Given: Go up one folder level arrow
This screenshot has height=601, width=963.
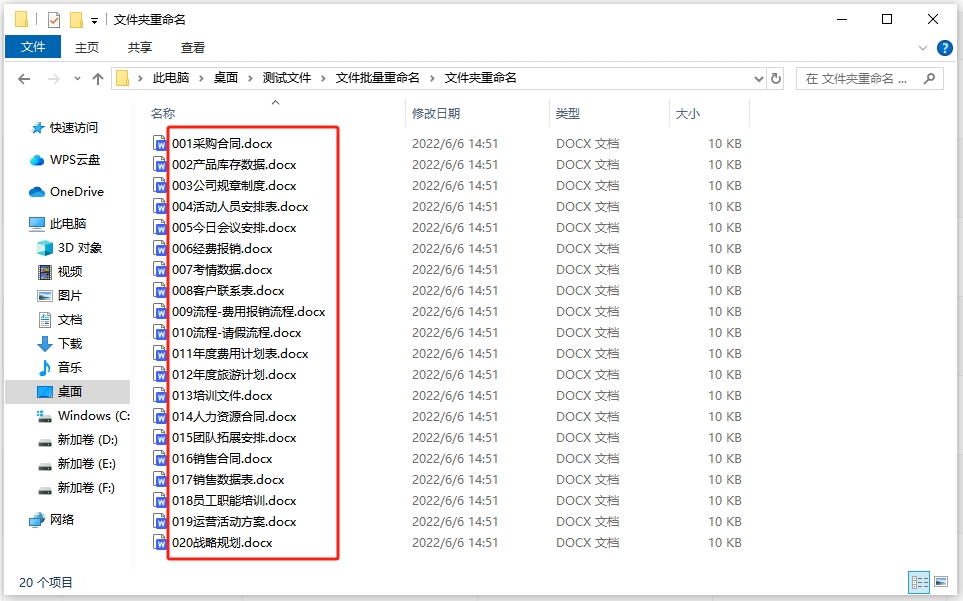Looking at the screenshot, I should pos(98,79).
